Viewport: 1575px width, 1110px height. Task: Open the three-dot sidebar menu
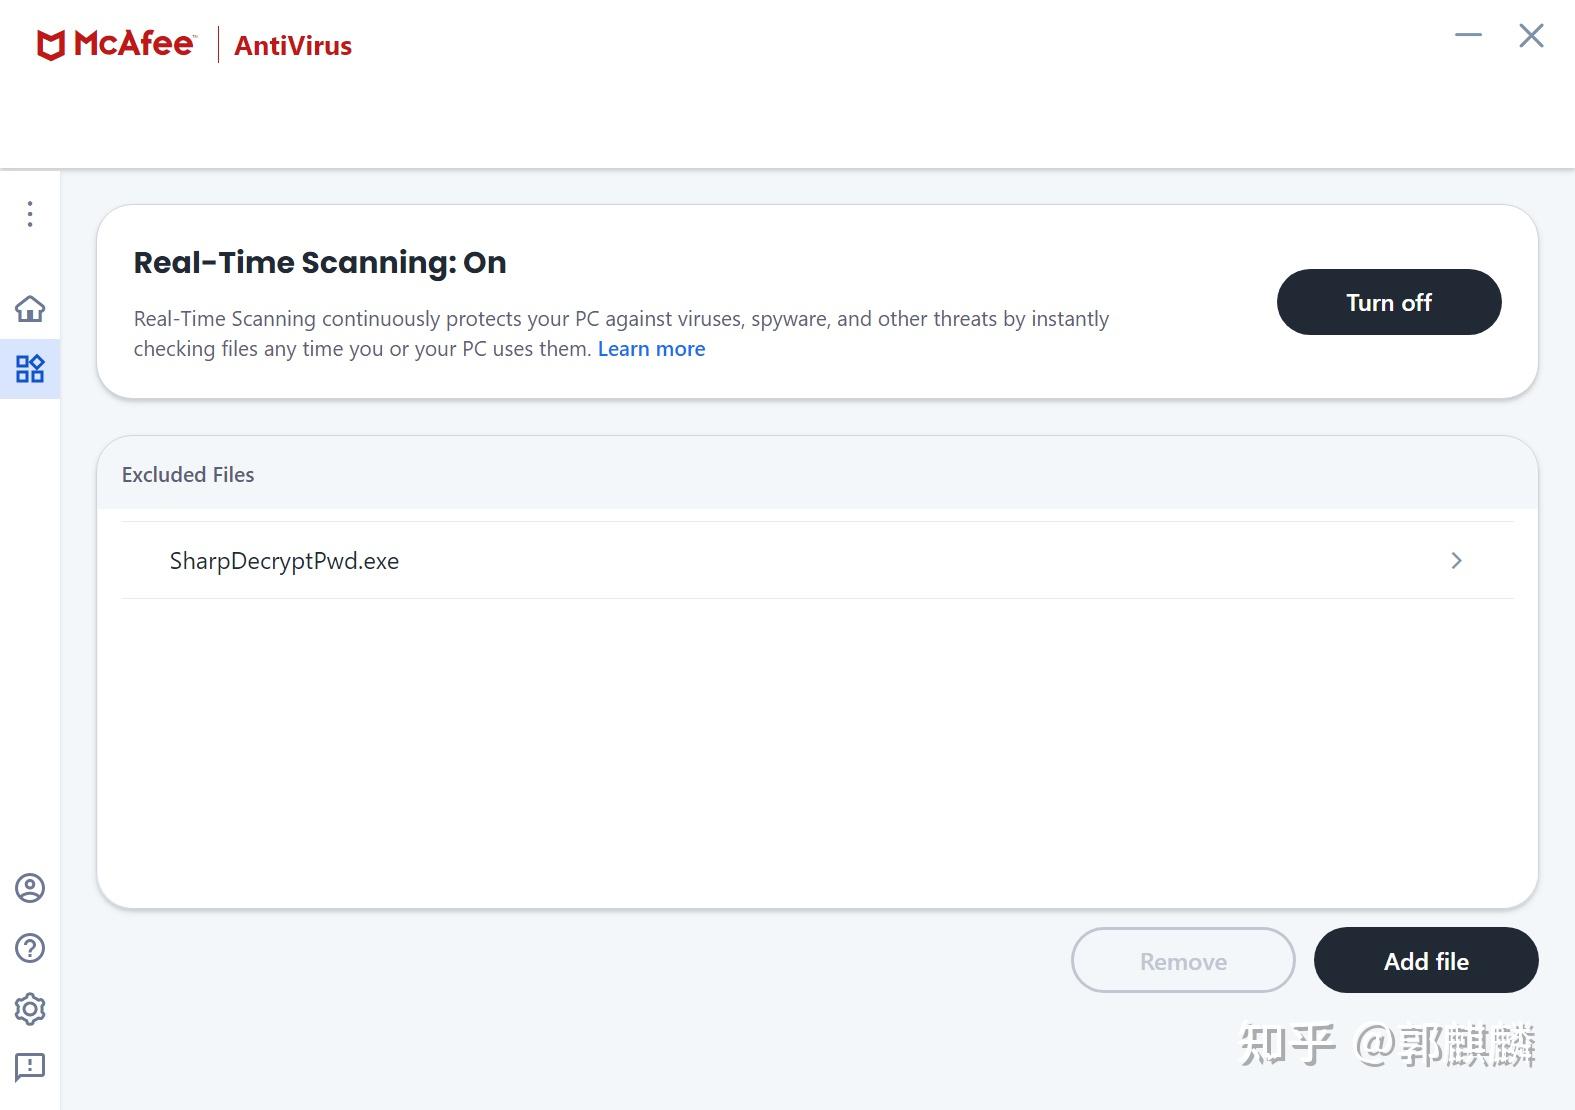tap(30, 214)
